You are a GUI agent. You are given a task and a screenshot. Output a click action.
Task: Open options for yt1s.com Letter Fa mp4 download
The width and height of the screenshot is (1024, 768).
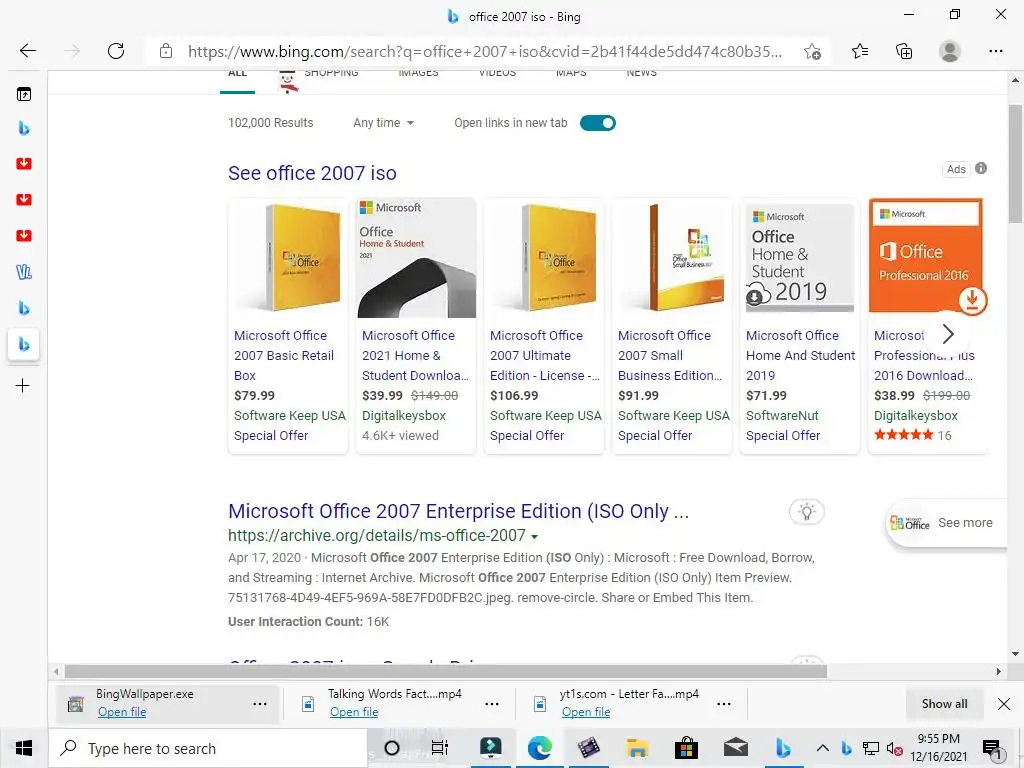click(x=724, y=704)
